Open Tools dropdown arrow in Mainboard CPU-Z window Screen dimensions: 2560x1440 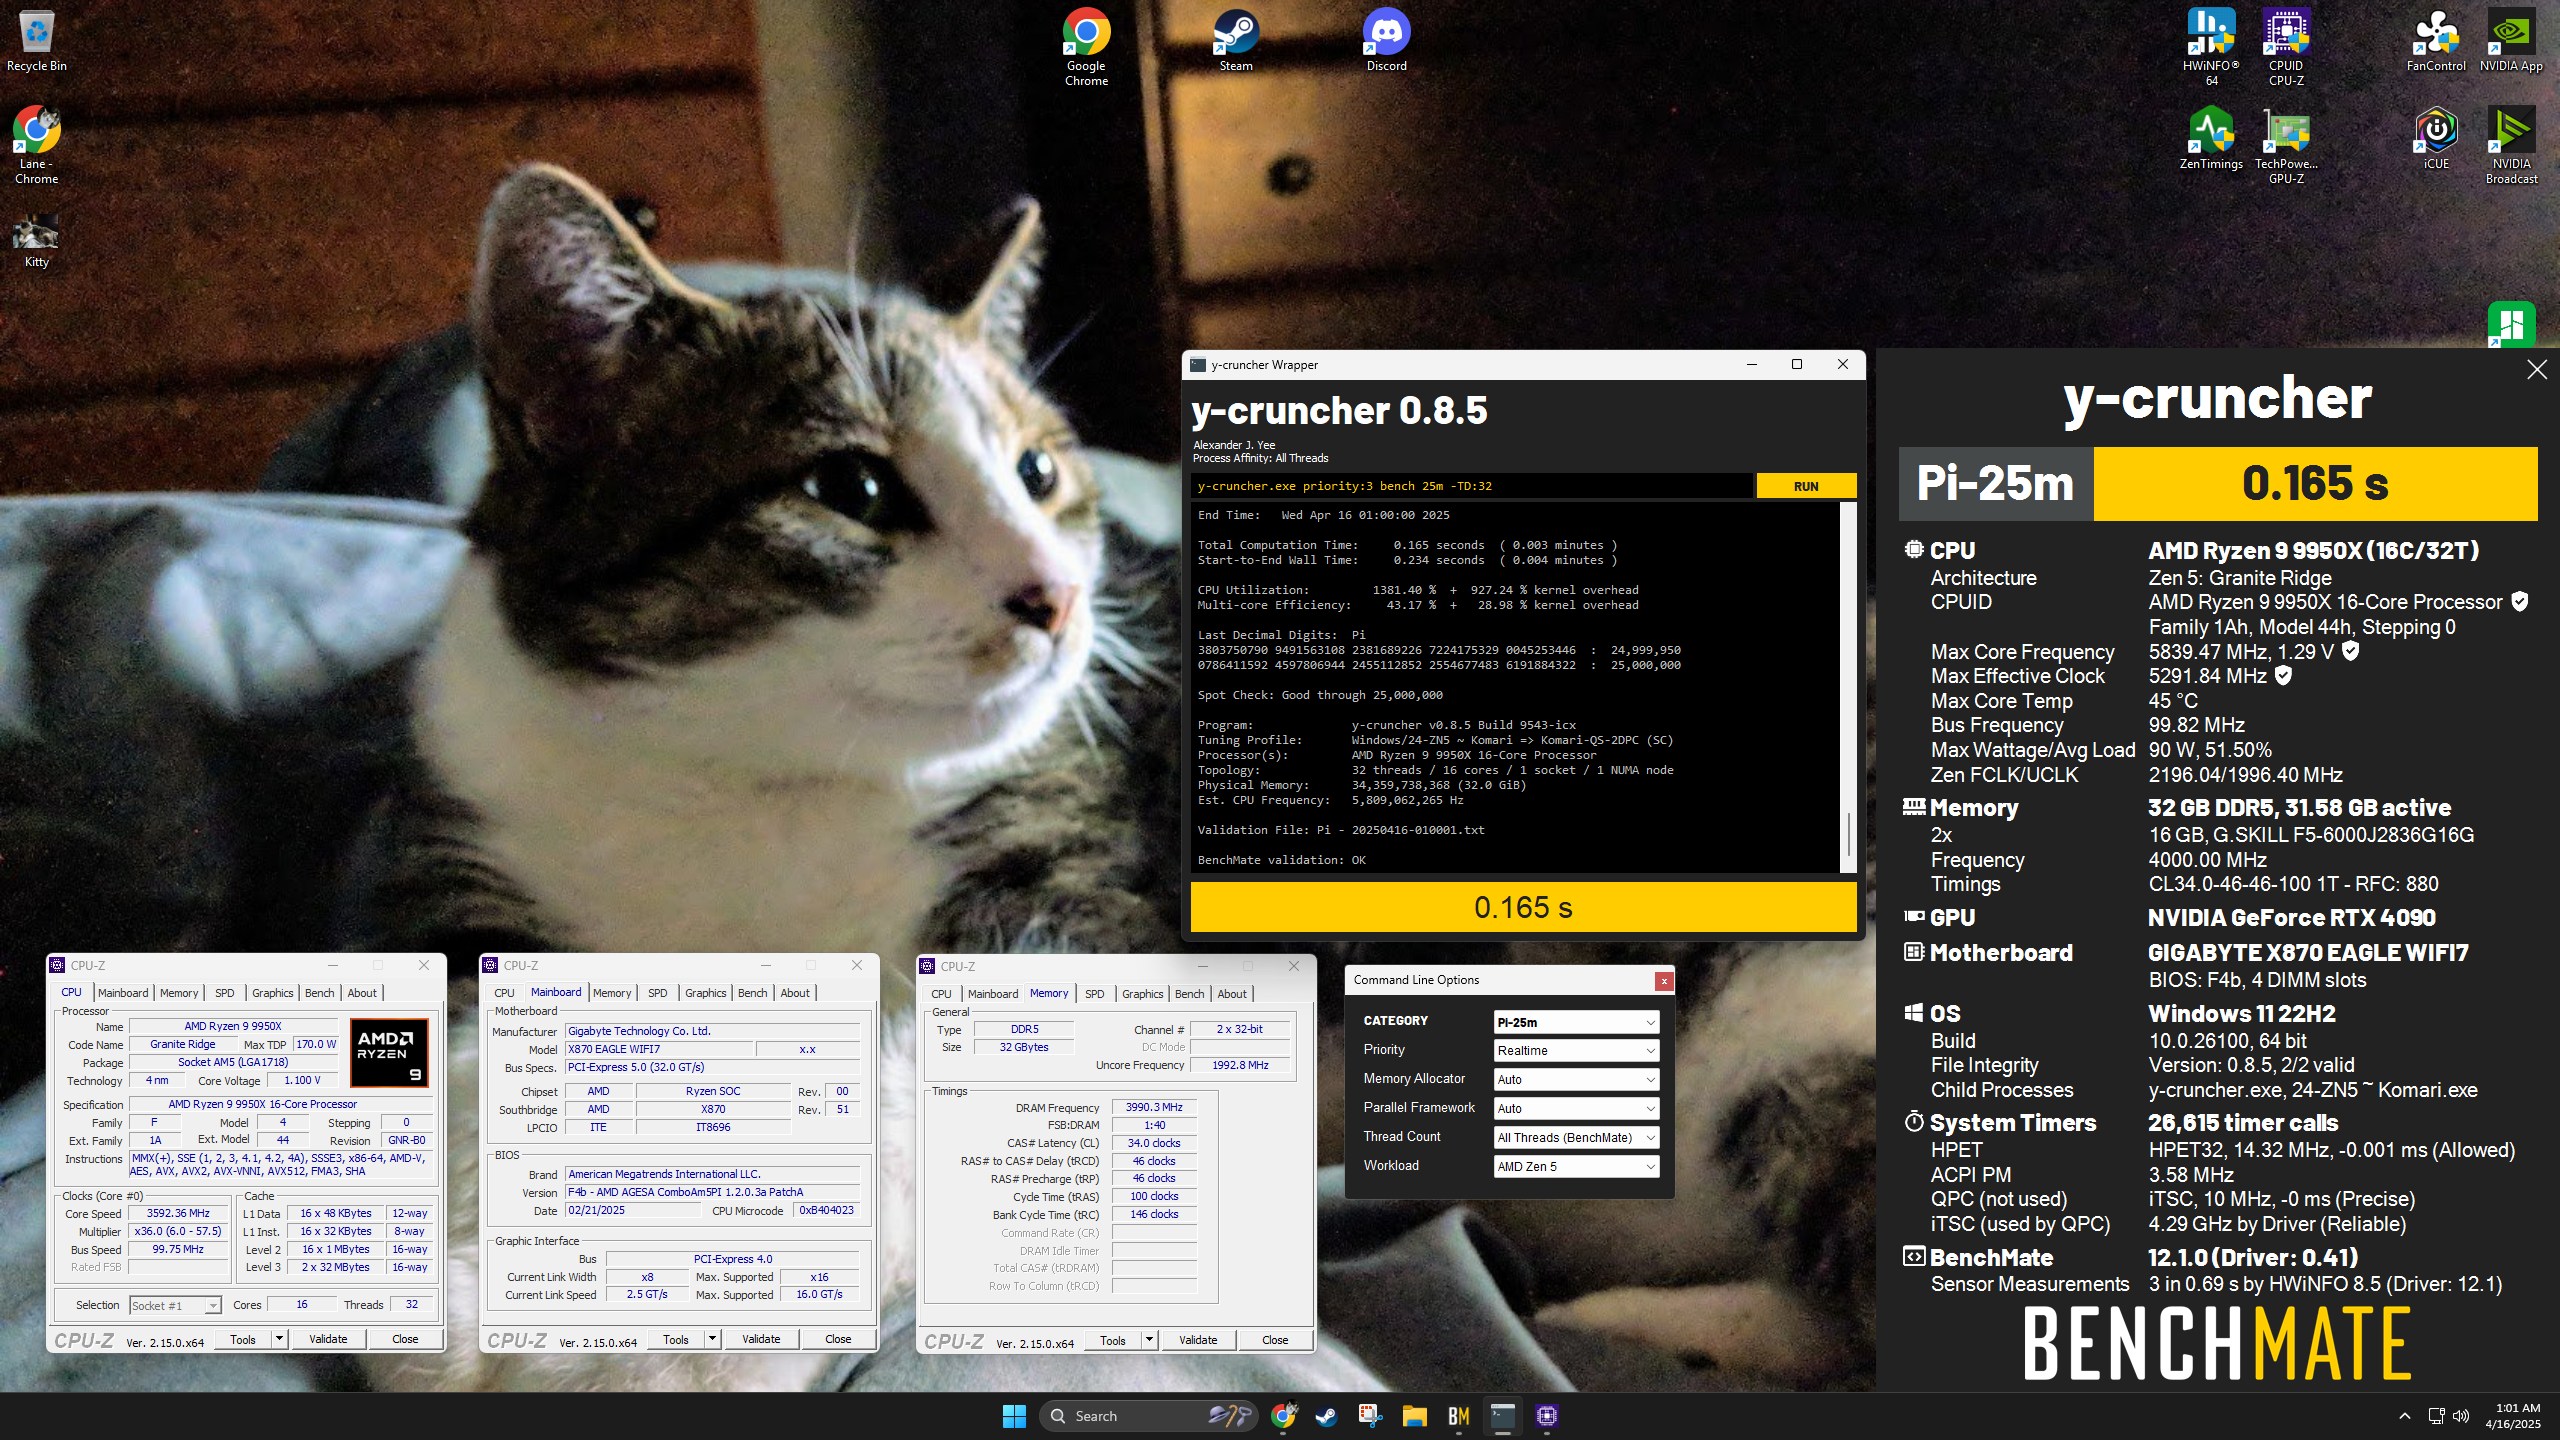tap(712, 1339)
